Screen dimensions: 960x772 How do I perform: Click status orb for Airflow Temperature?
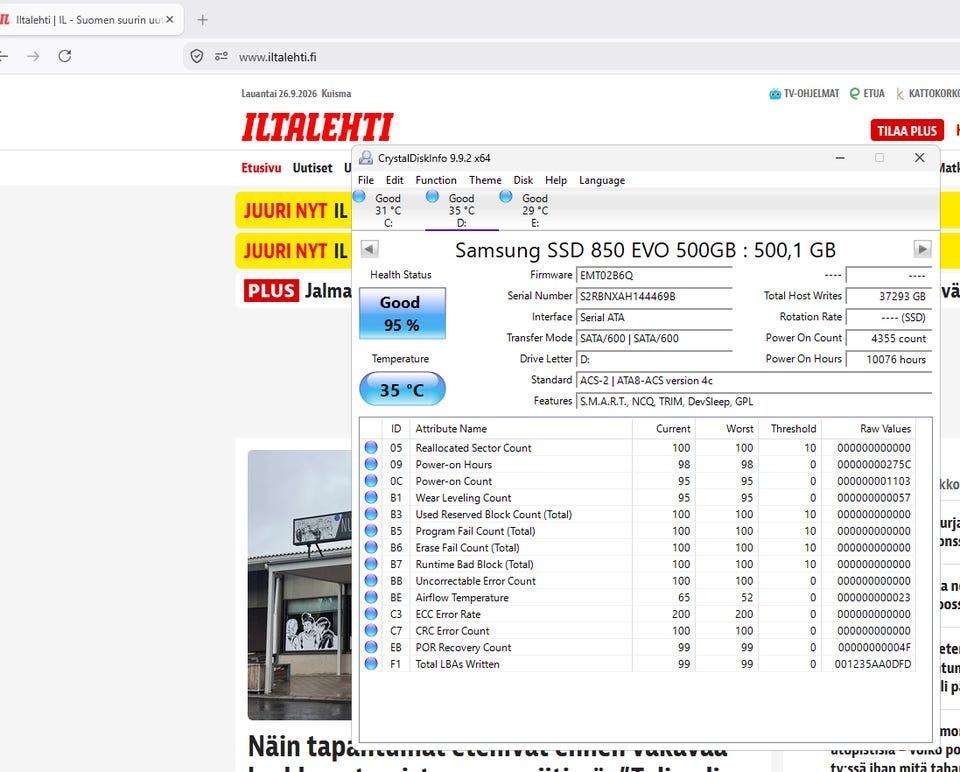pos(371,597)
